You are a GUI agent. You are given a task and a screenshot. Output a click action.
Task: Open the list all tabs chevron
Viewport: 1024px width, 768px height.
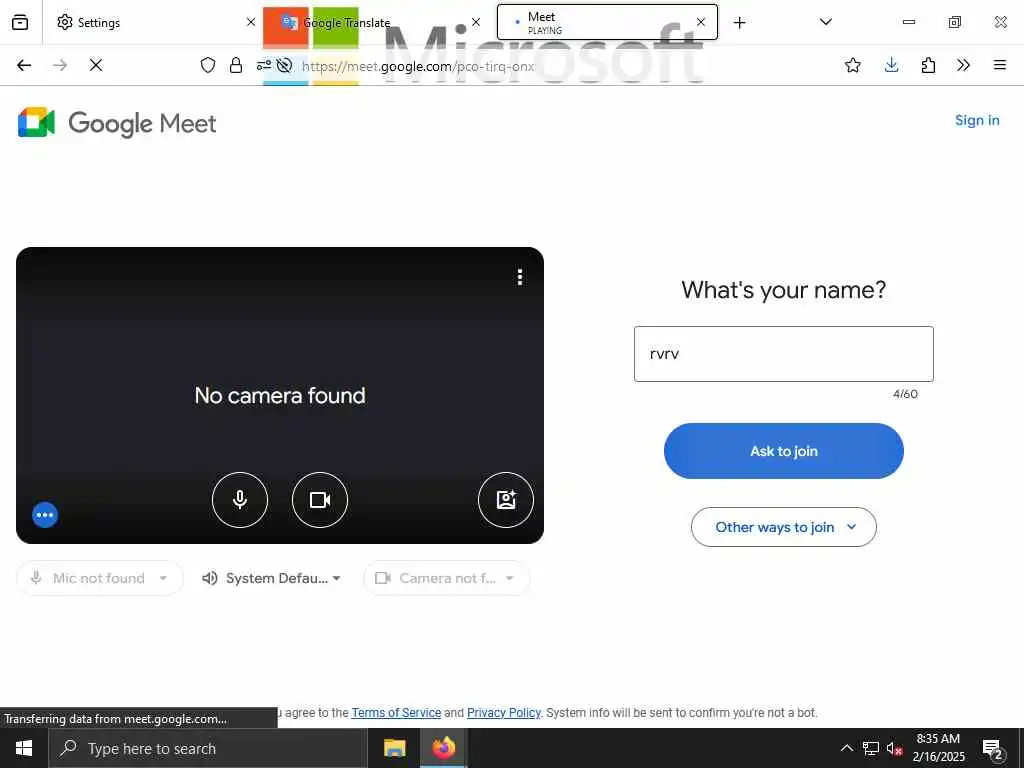pyautogui.click(x=825, y=22)
